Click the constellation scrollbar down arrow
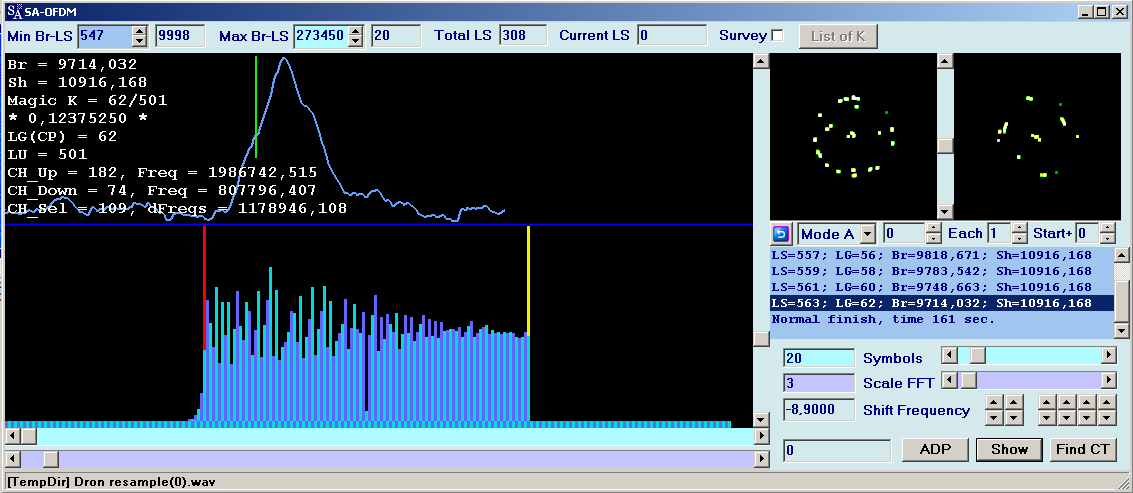The height and width of the screenshot is (493, 1133). (x=944, y=212)
